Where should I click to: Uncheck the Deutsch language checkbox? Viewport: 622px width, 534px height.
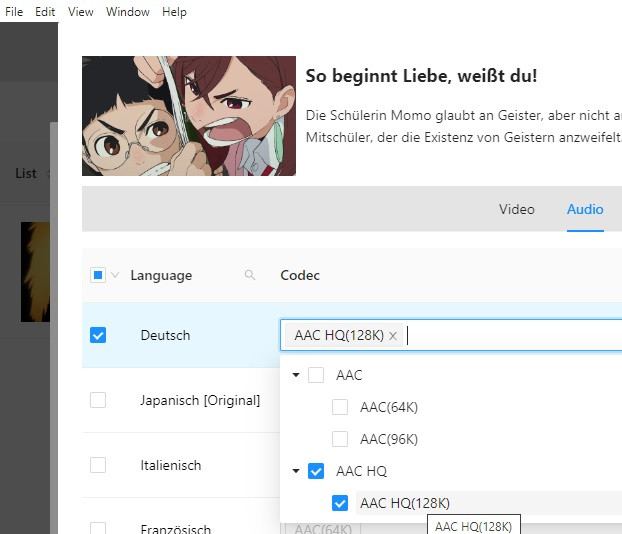coord(98,335)
